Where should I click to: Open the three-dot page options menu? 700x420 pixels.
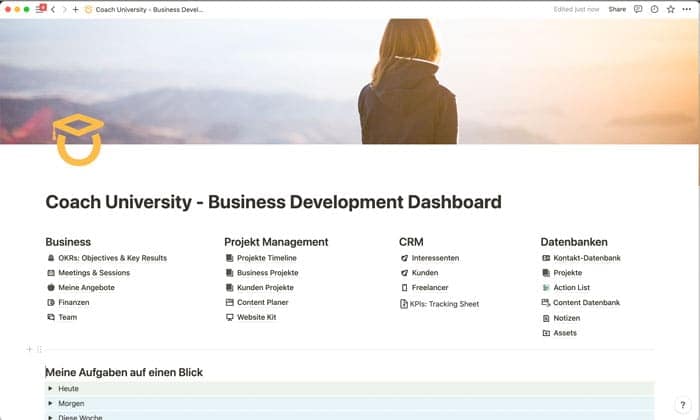[686, 9]
